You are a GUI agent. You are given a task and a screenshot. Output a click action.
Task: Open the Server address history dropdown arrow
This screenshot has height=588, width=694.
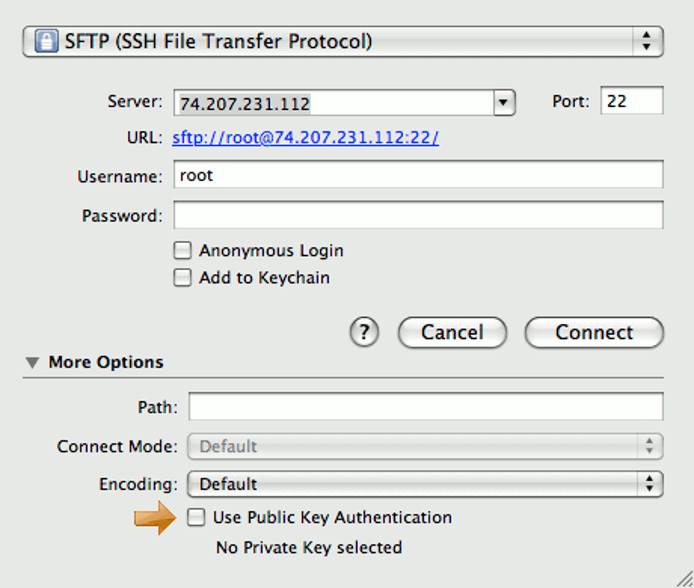point(504,102)
